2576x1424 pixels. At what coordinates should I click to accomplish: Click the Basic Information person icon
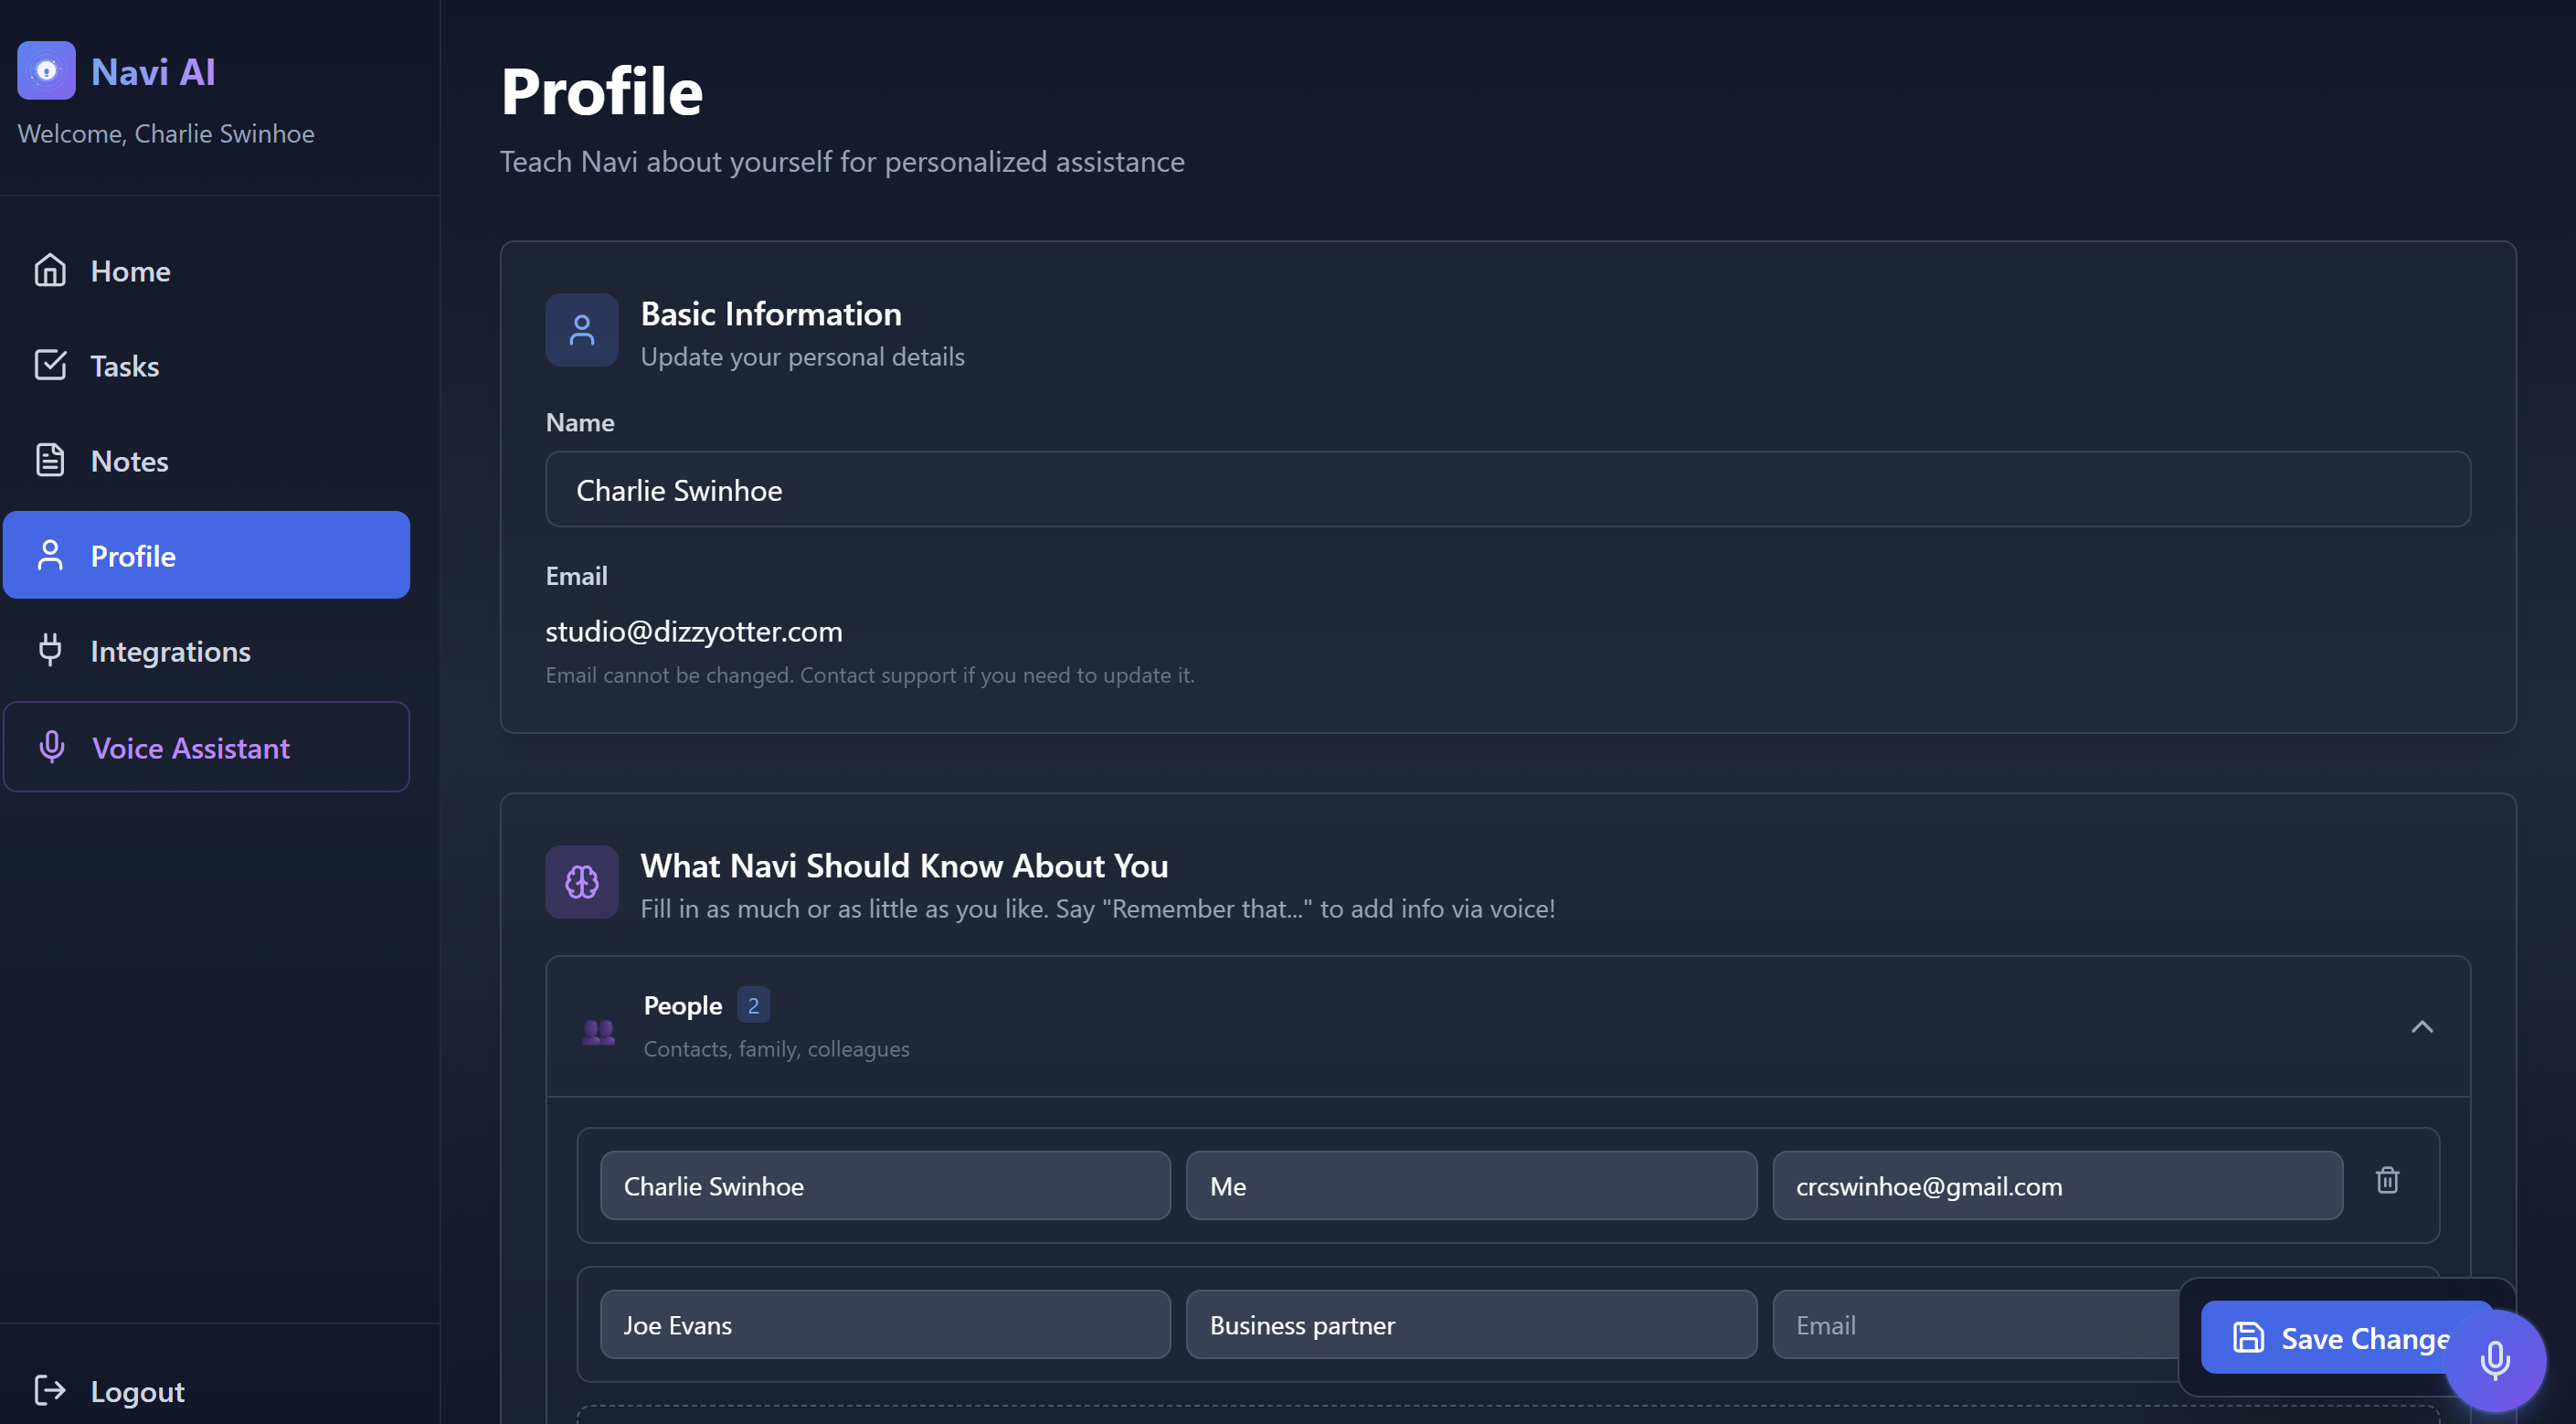coord(581,330)
